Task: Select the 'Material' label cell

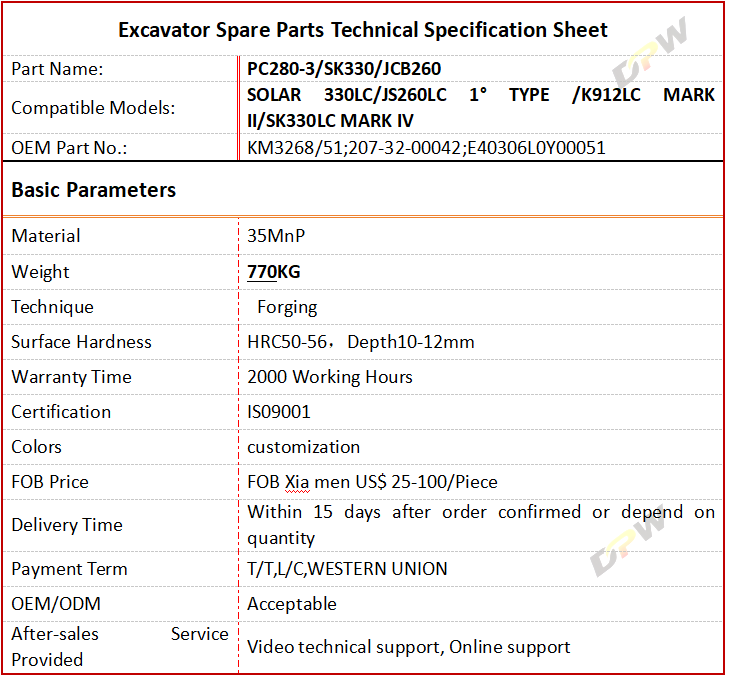Action: tap(121, 236)
